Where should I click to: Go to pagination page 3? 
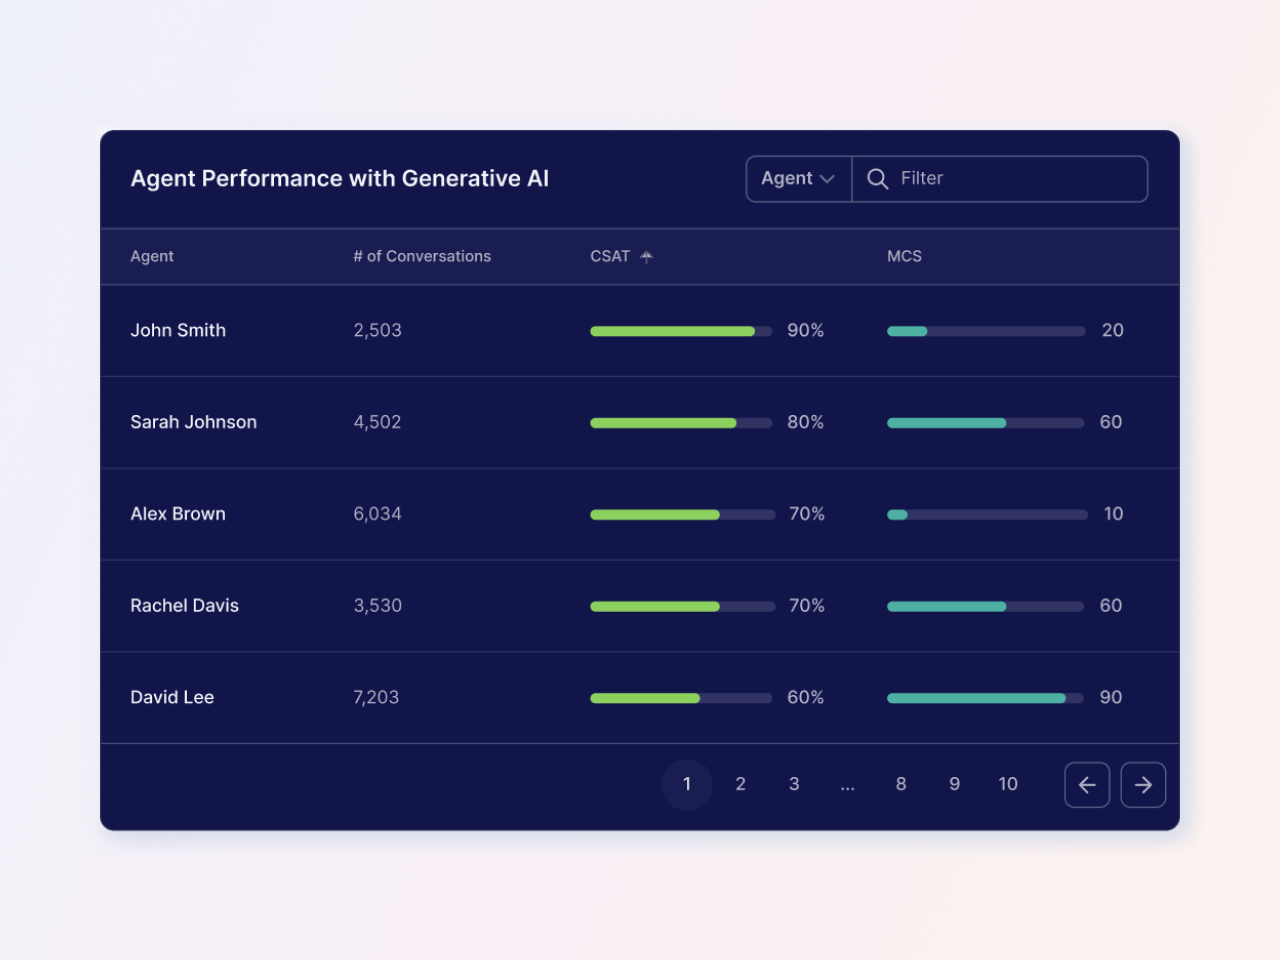pos(794,785)
